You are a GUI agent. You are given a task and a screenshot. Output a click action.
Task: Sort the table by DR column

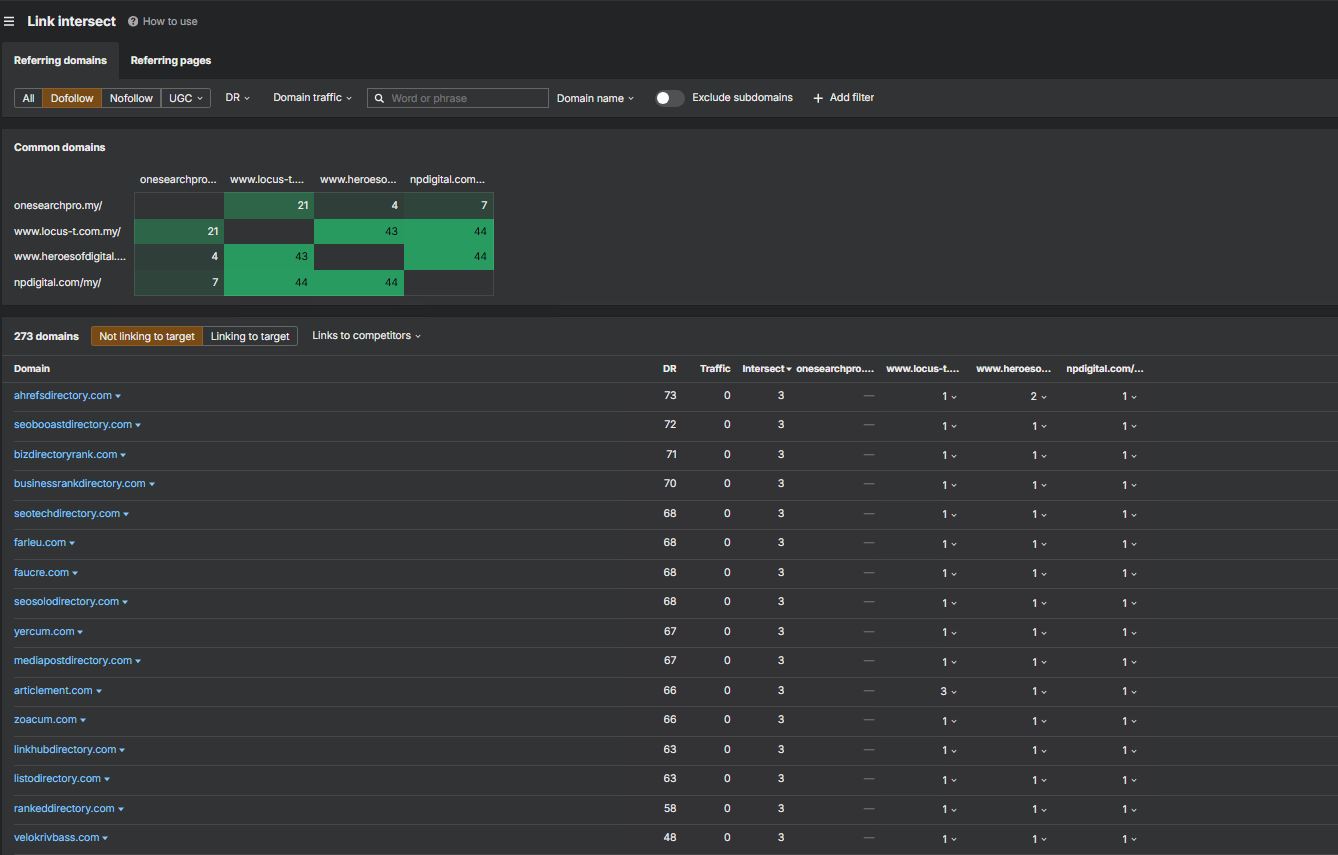(669, 369)
